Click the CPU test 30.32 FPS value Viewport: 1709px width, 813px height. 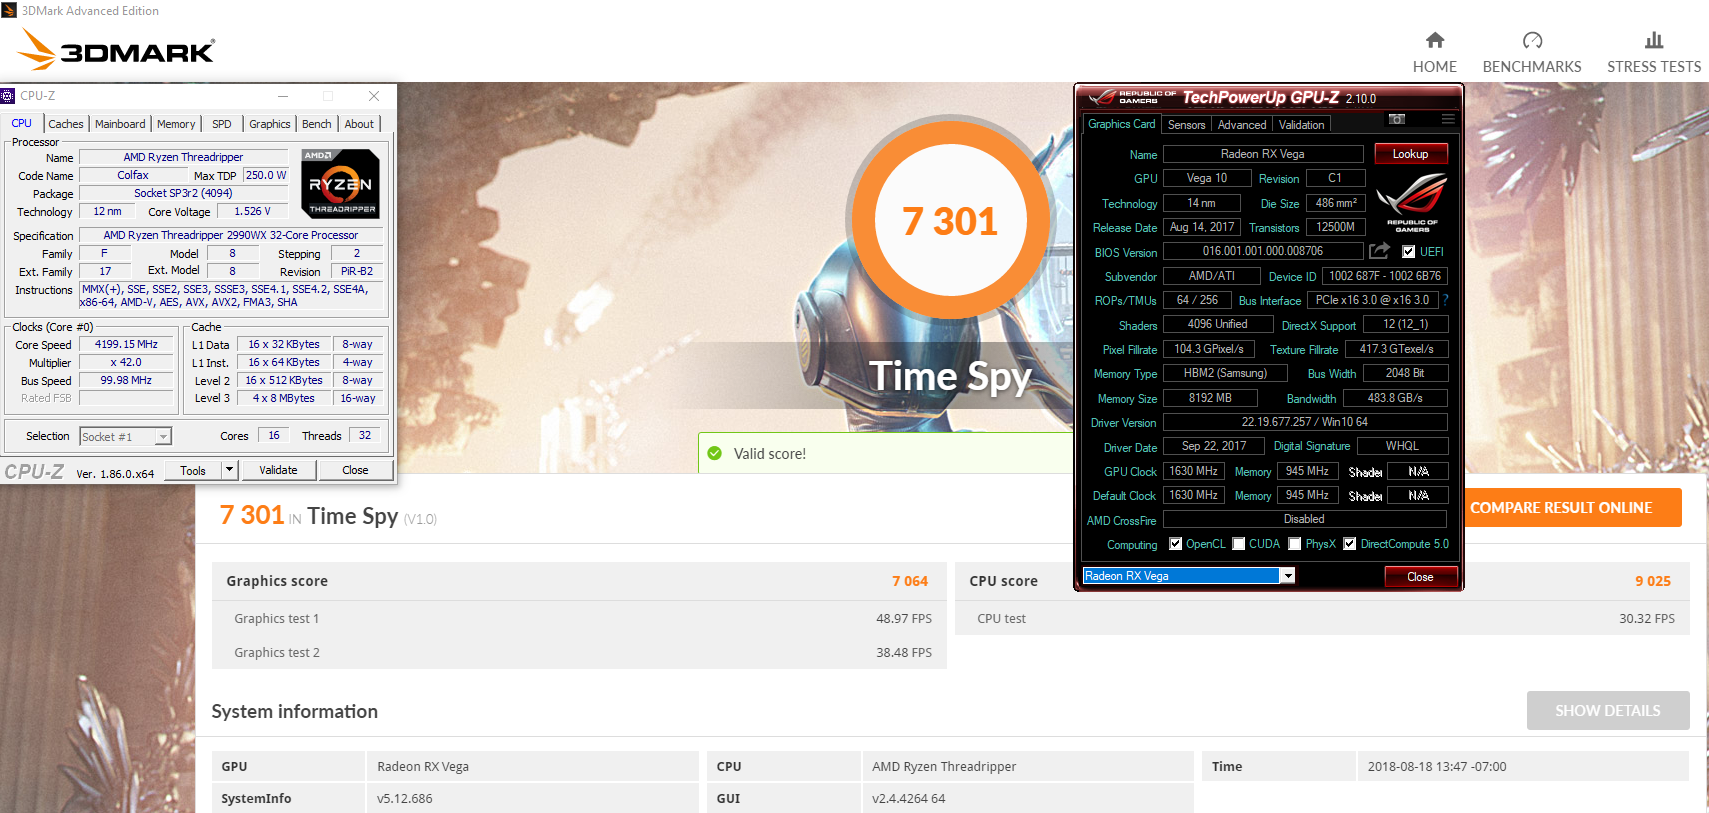[1647, 618]
